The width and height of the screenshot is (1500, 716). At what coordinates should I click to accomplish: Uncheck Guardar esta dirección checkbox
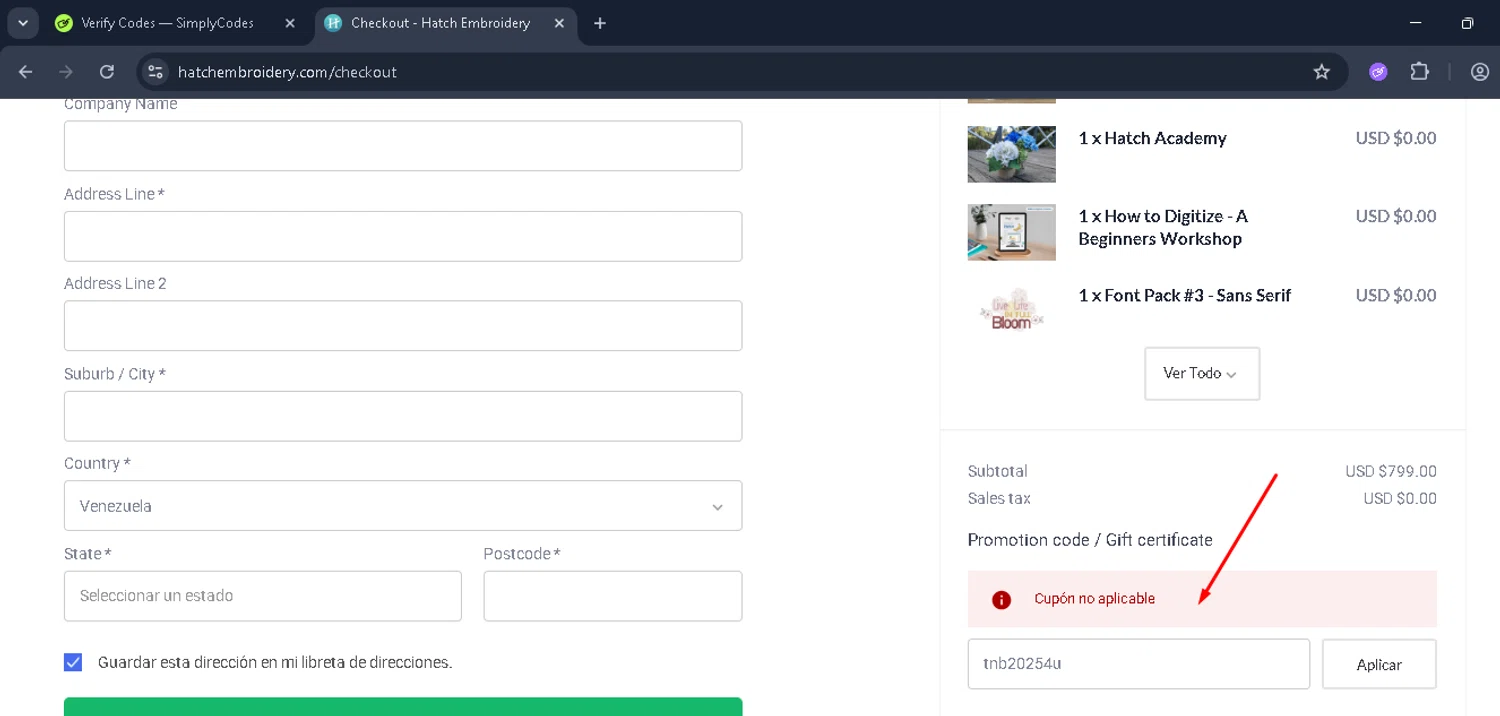click(73, 662)
